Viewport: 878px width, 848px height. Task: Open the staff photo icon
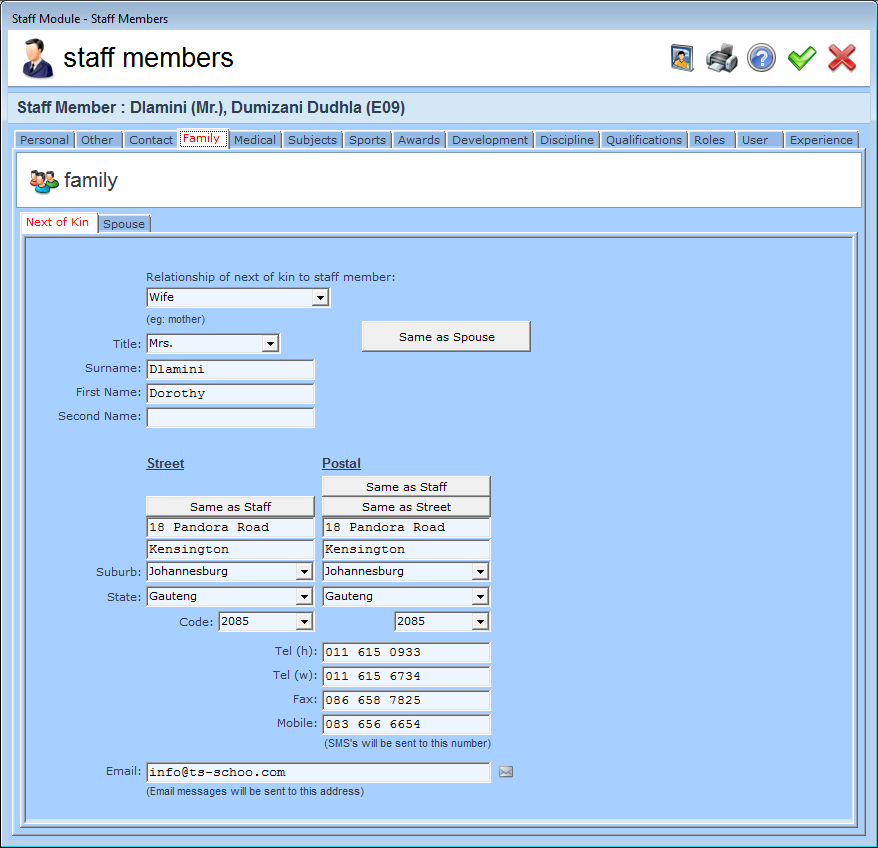click(682, 58)
